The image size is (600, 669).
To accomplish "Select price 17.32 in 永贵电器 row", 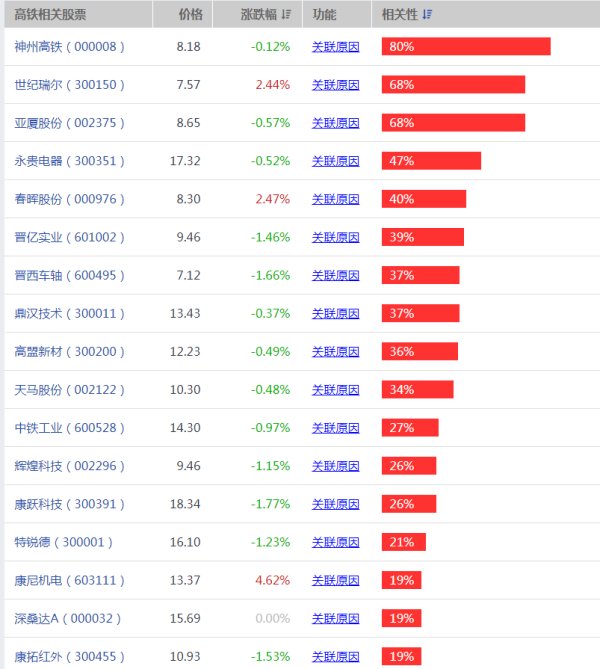I will [x=185, y=161].
